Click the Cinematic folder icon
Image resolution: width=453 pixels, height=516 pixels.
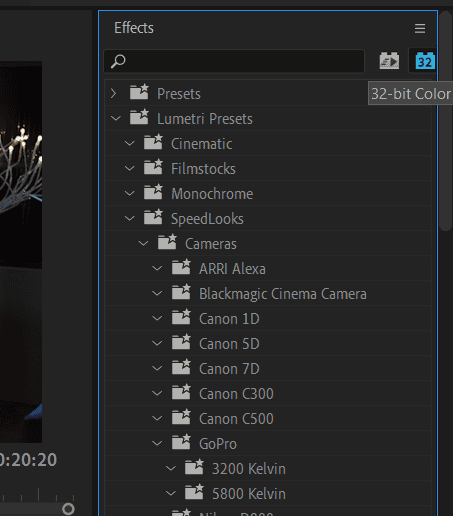tap(153, 142)
